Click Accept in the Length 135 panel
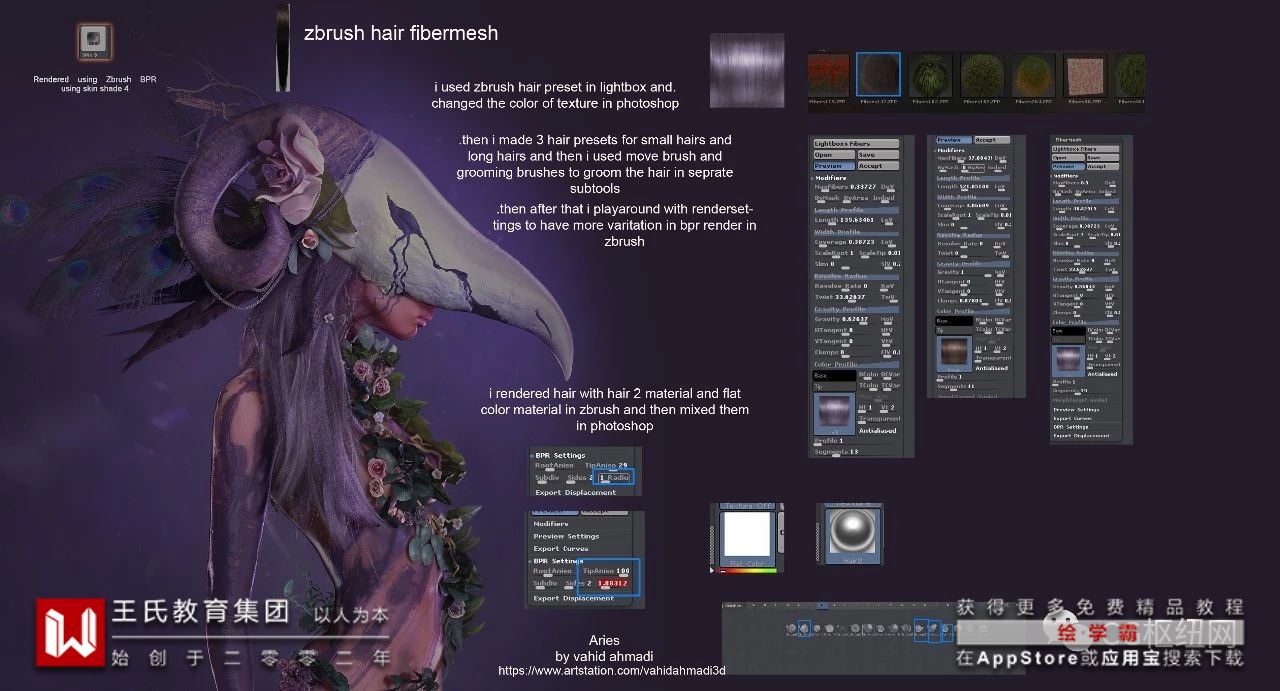This screenshot has width=1280, height=691. click(879, 166)
